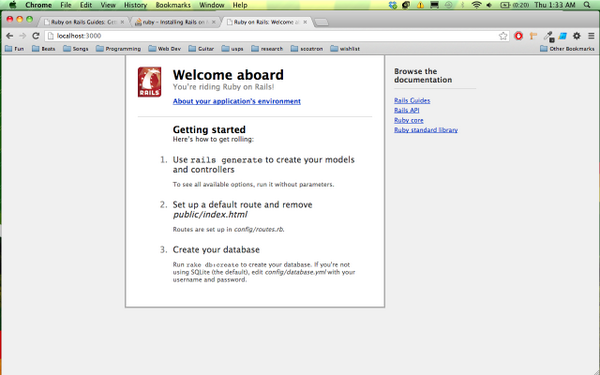Open the History menu
Image resolution: width=600 pixels, height=375 pixels.
135,5
